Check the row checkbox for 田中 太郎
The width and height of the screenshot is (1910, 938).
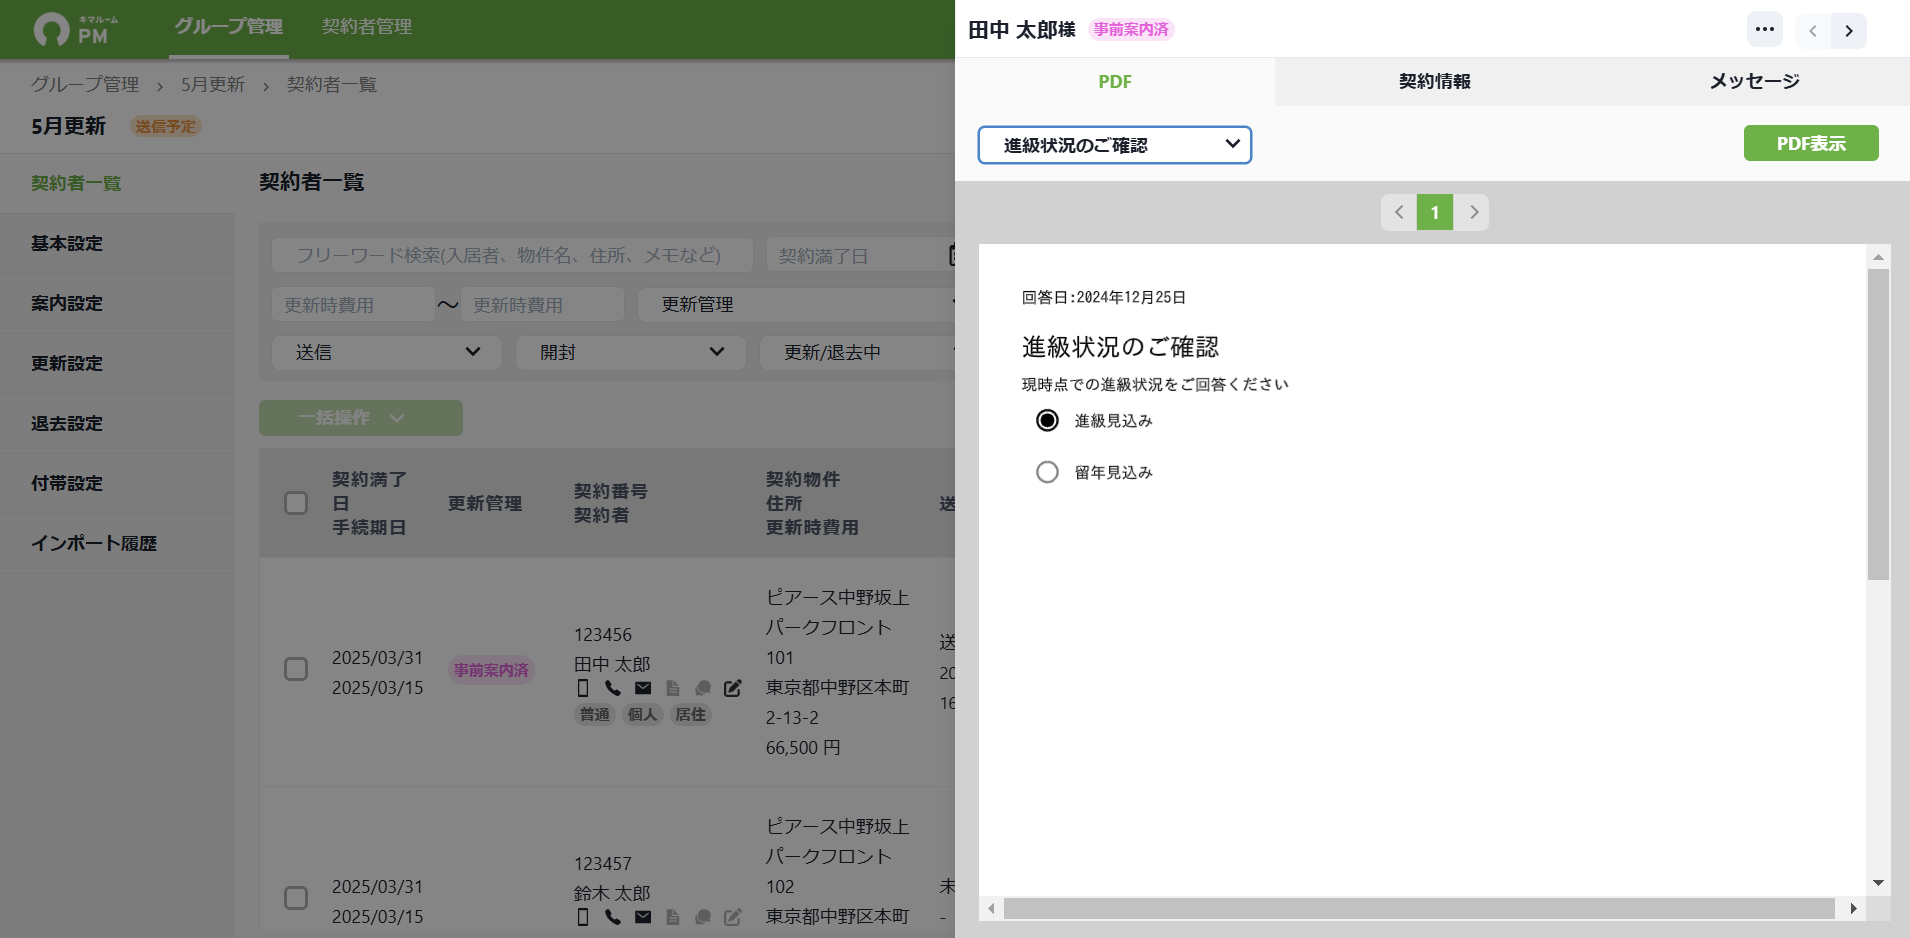(296, 669)
